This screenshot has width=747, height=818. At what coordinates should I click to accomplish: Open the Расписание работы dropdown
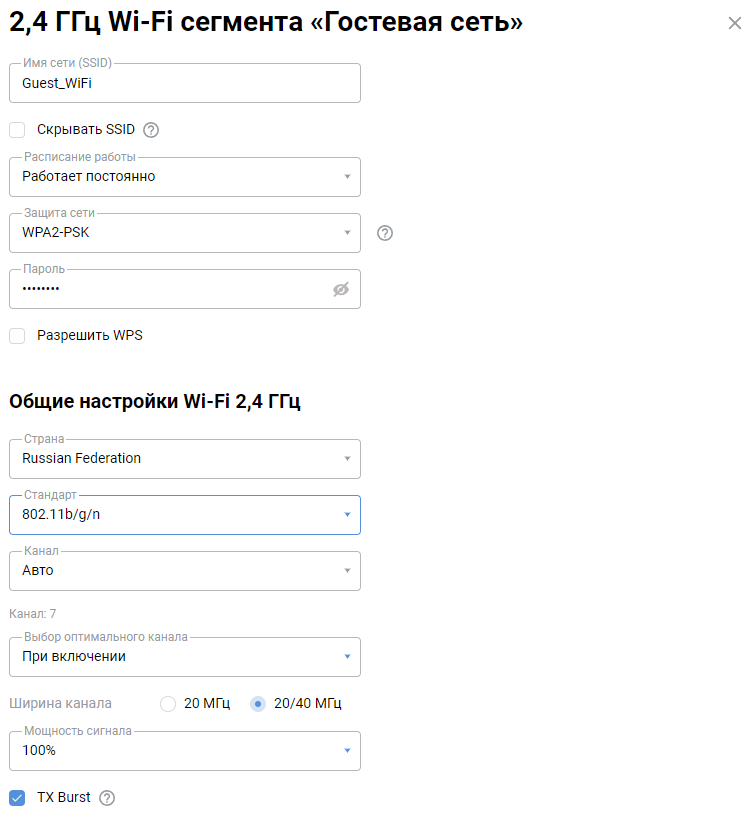click(x=184, y=177)
